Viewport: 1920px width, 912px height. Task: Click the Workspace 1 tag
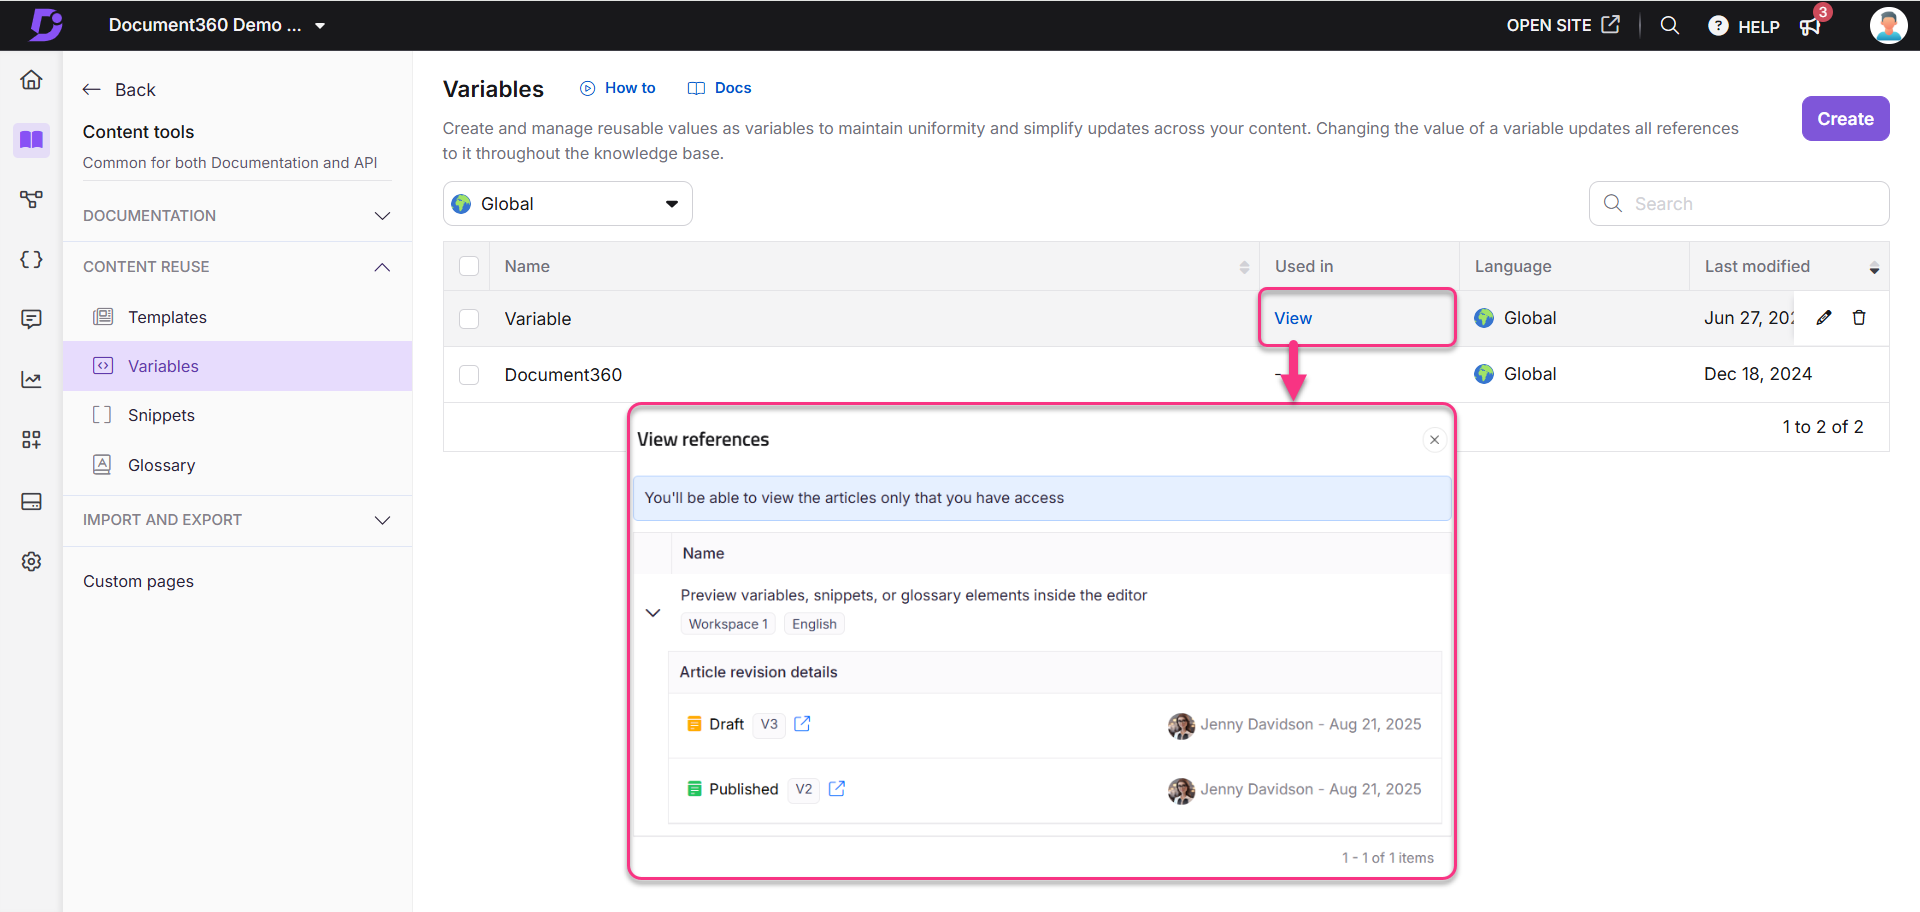point(728,624)
